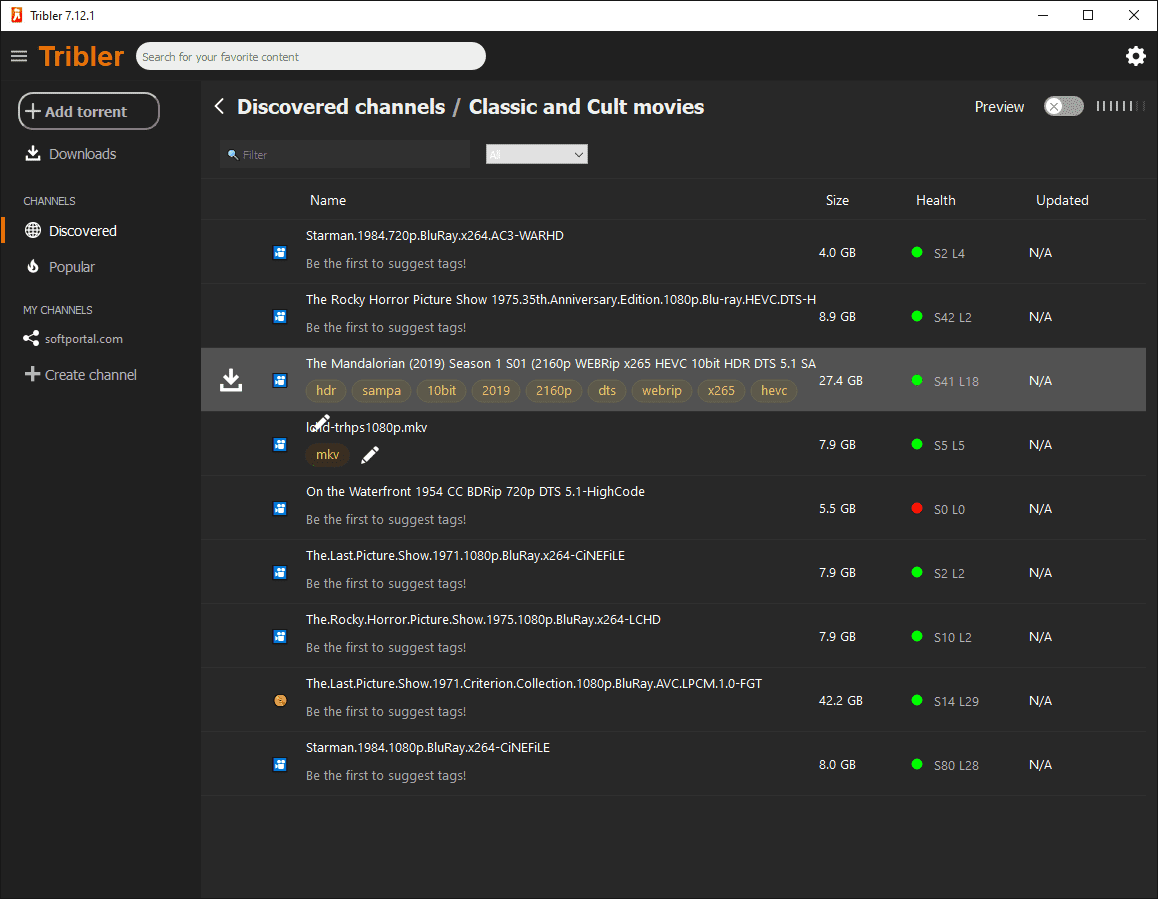Click the pencil icon beside mkv tag

point(370,455)
